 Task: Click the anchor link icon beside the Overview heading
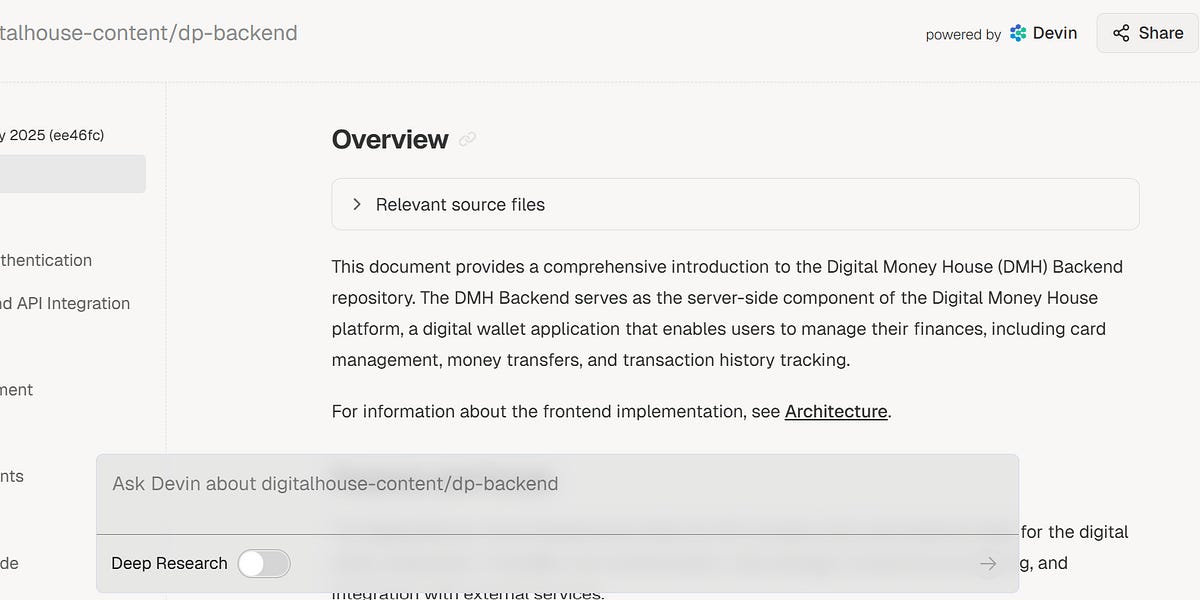click(467, 140)
